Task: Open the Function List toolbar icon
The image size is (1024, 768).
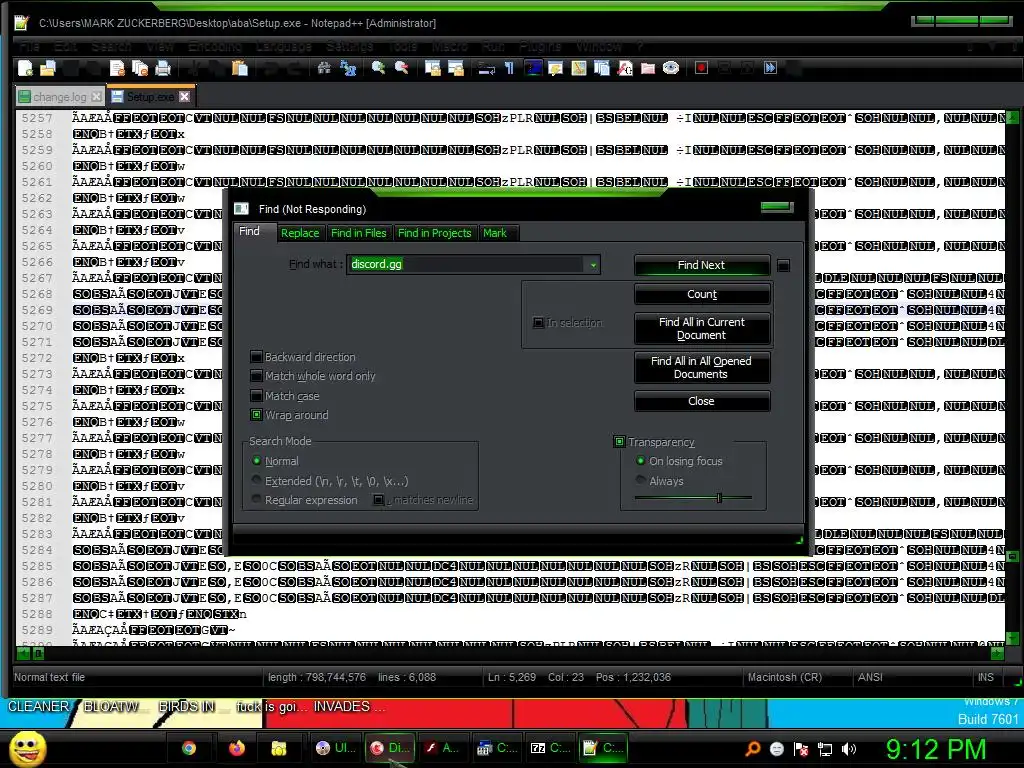Action: pyautogui.click(x=625, y=68)
